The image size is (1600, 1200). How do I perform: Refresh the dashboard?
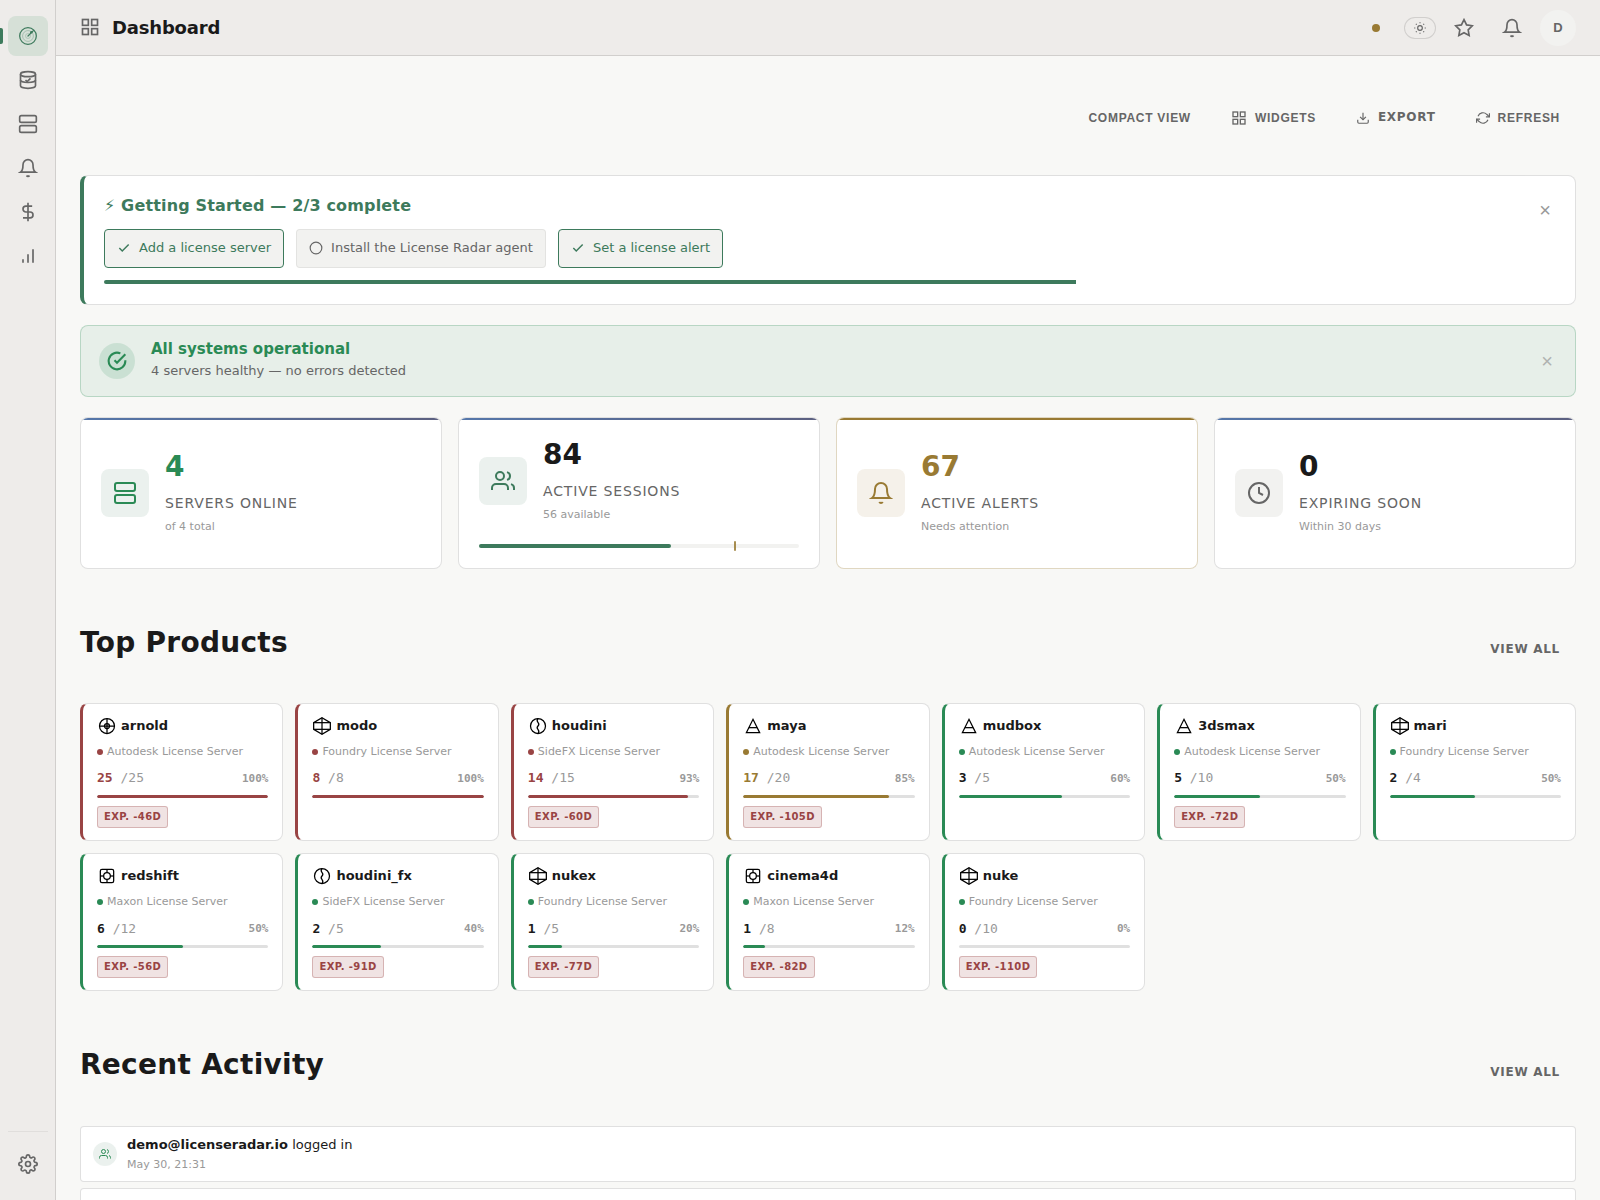1517,118
